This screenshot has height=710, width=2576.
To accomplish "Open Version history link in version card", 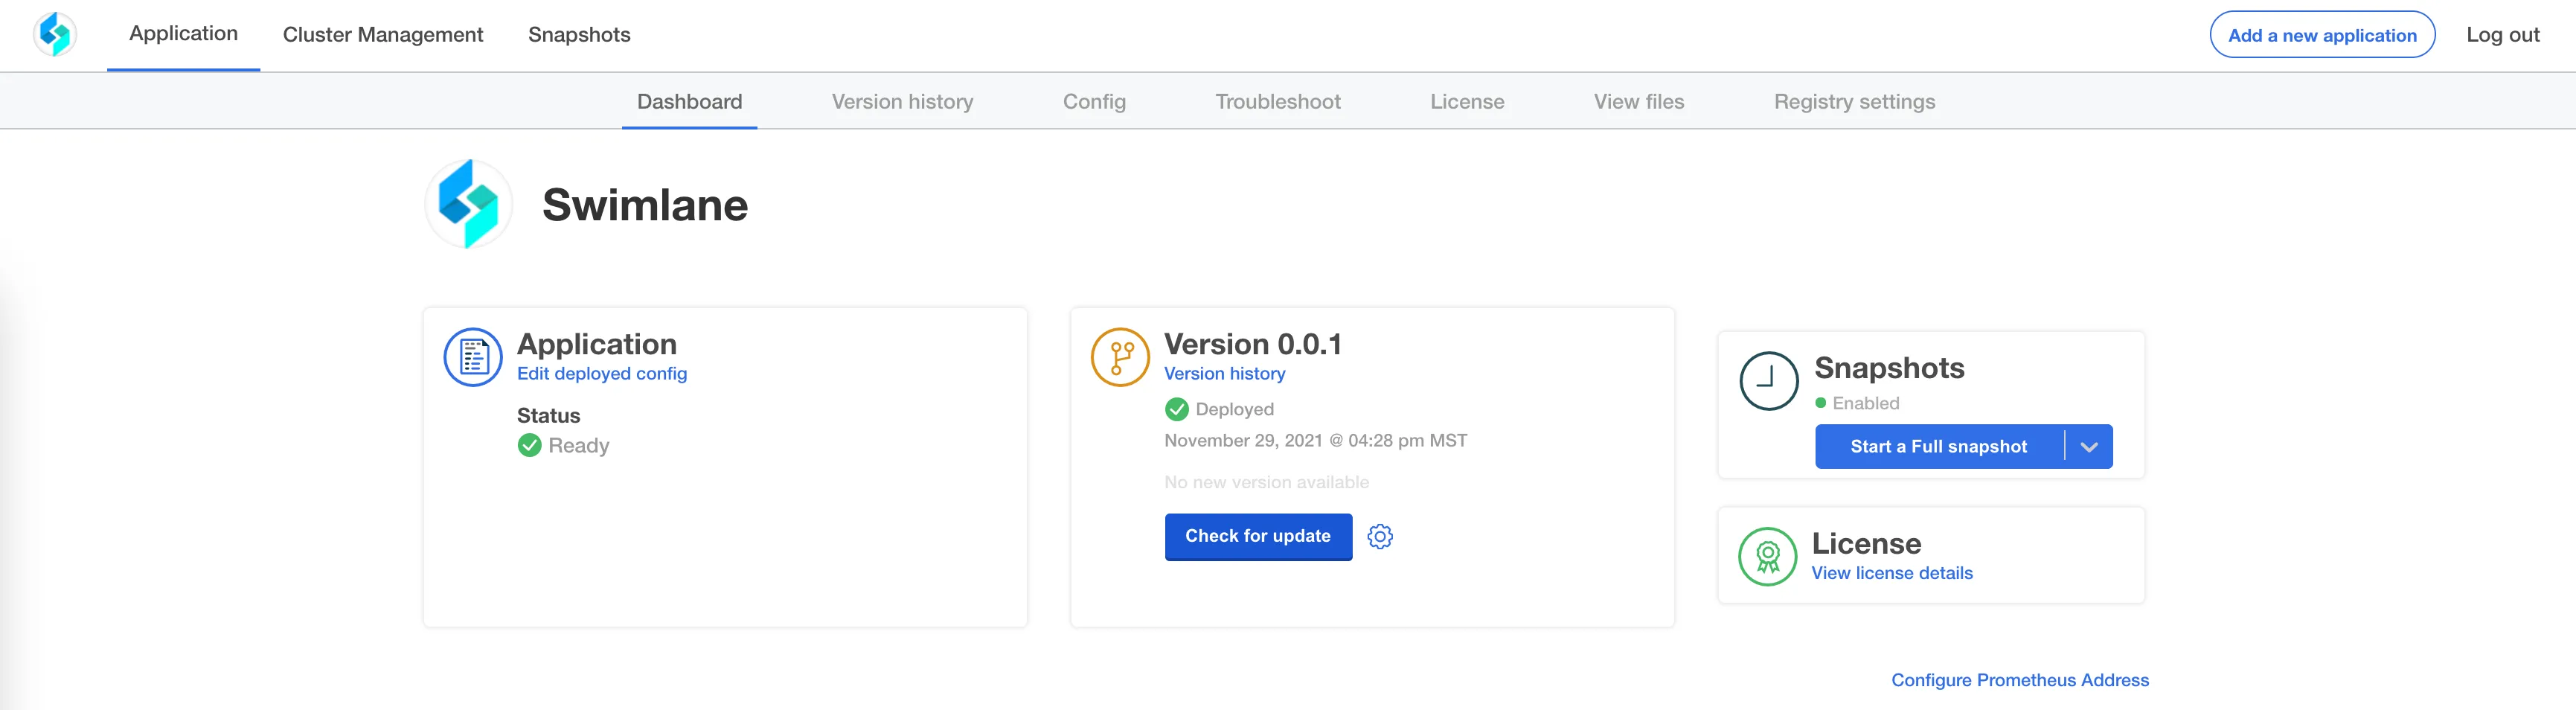I will click(1225, 374).
